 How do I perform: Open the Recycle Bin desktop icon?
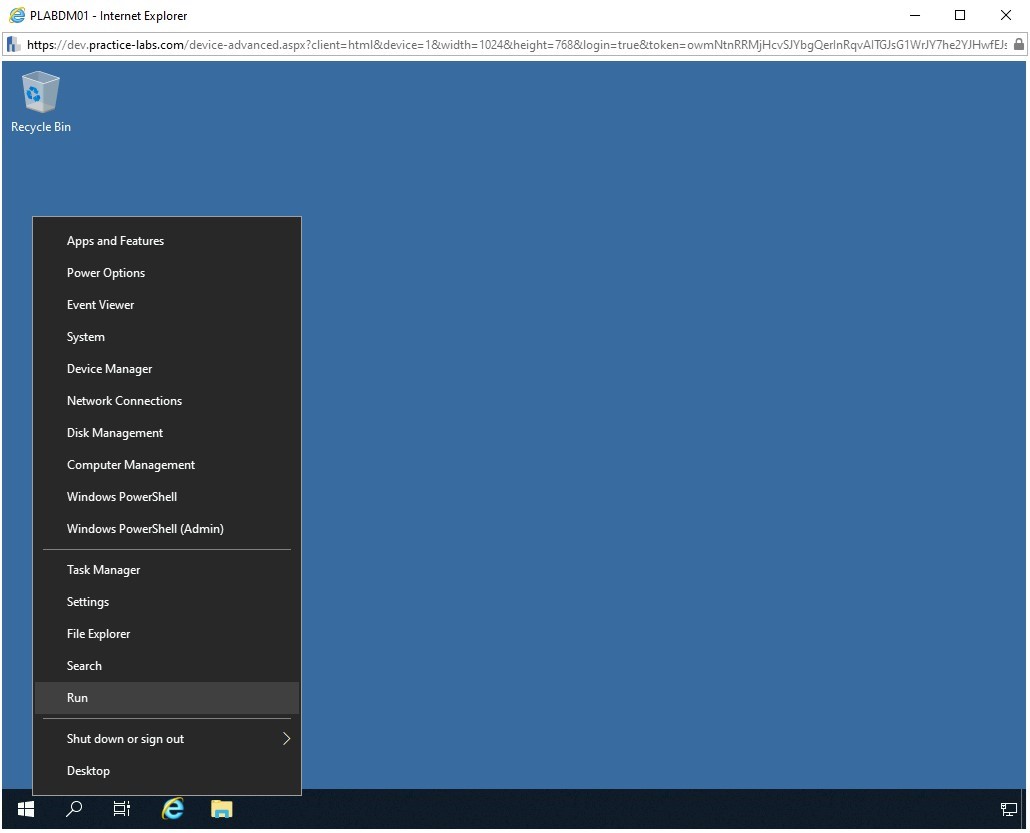coord(40,102)
